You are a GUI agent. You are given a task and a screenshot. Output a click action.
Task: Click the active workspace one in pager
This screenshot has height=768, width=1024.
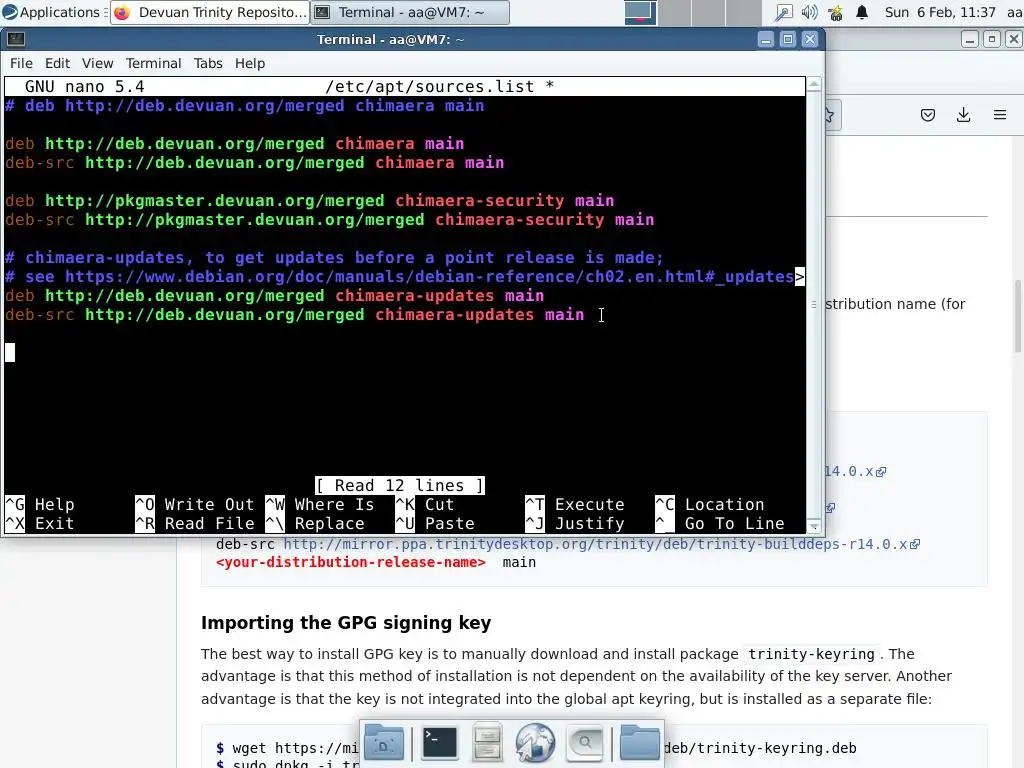click(640, 12)
